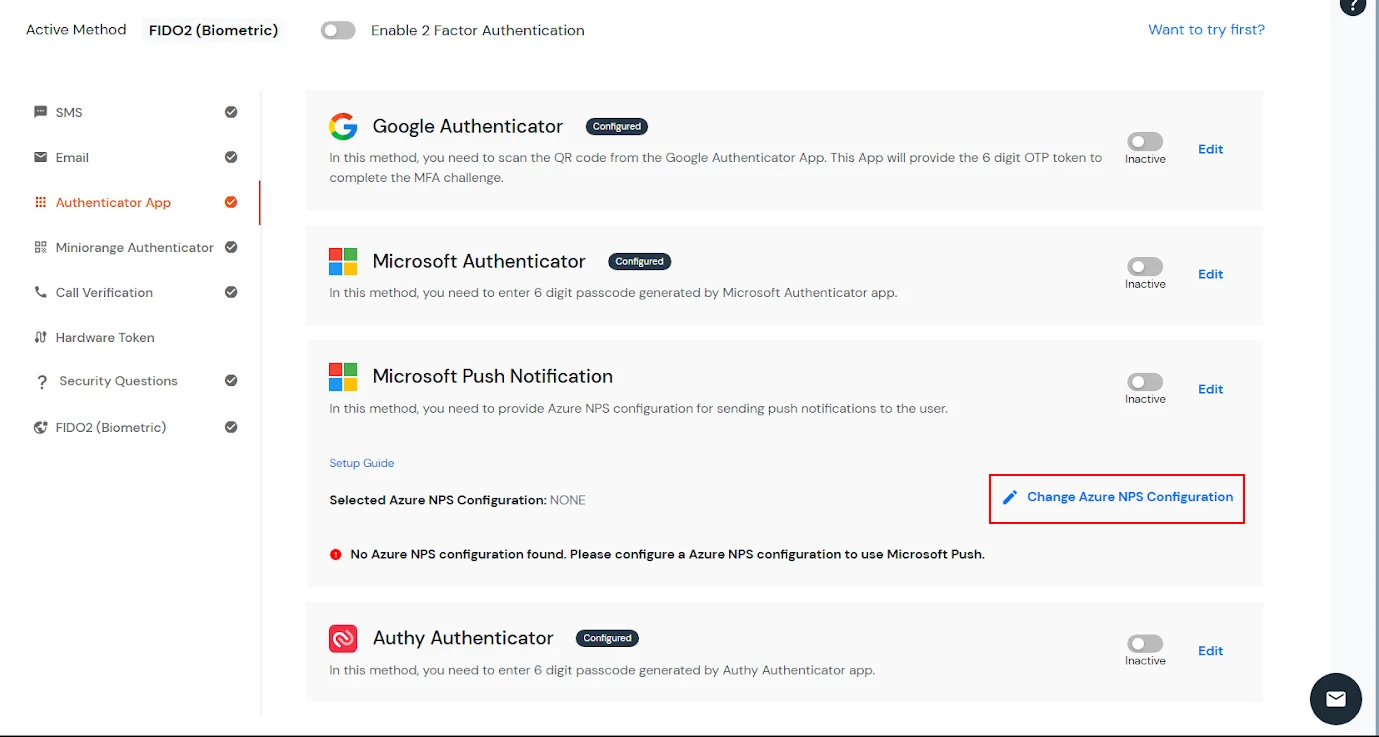
Task: Open the help question mark icon
Action: [x=1353, y=7]
